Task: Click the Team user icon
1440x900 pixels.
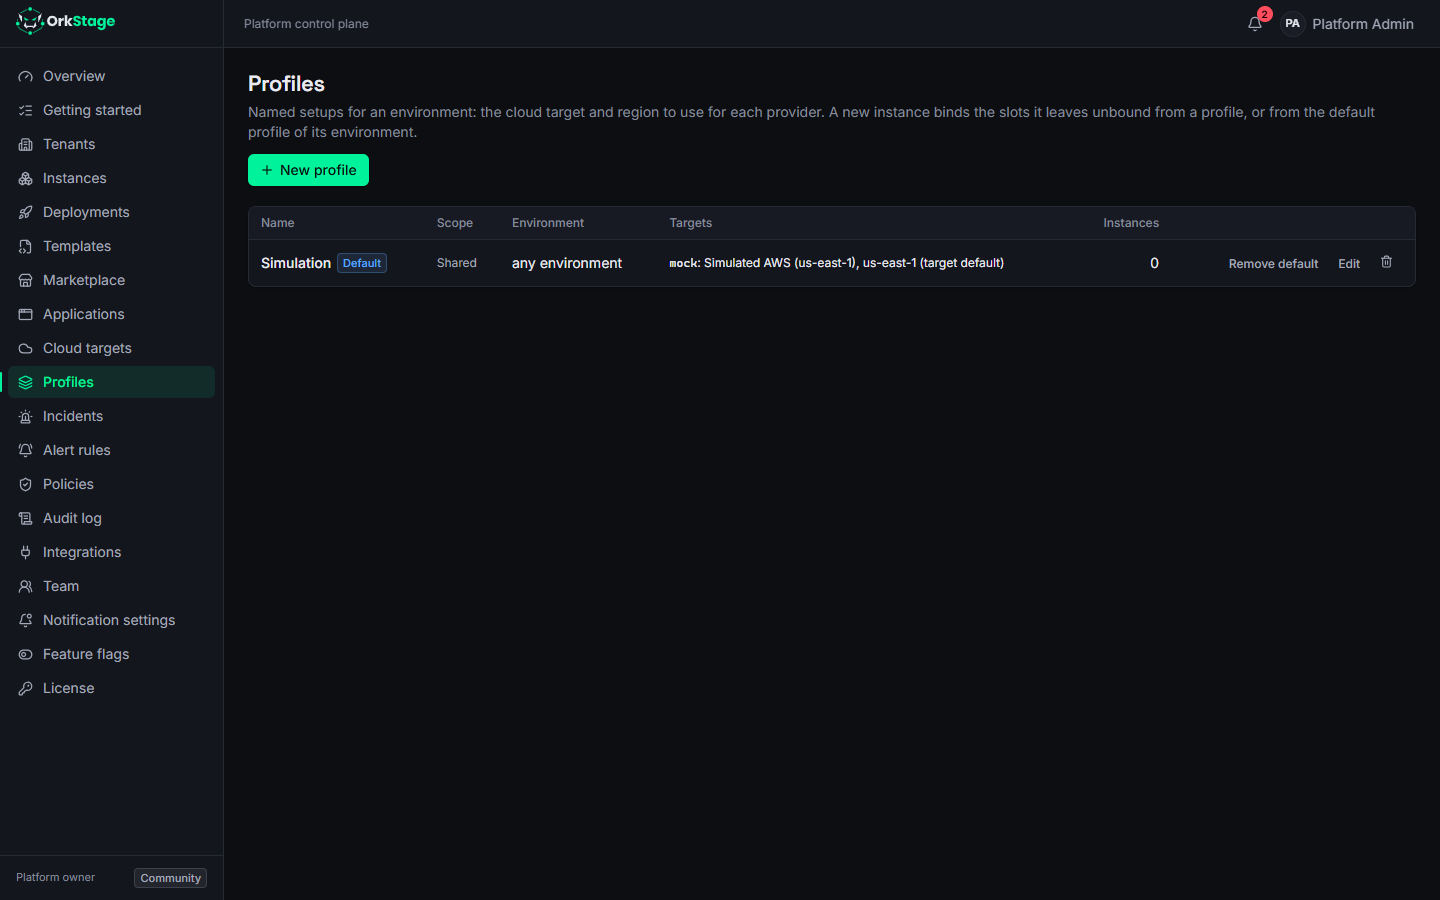Action: (26, 586)
